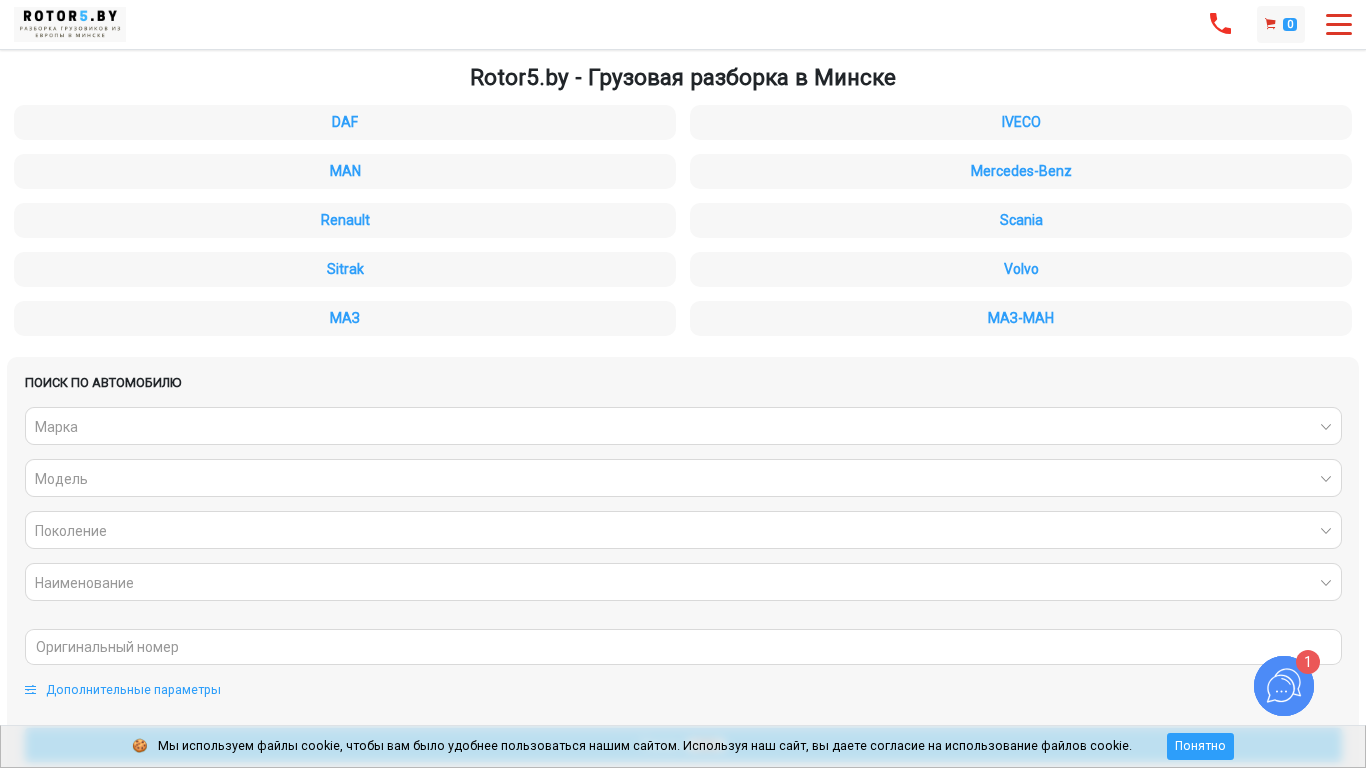Select the МАЗ-МАН brand
The image size is (1366, 768).
pos(1020,318)
